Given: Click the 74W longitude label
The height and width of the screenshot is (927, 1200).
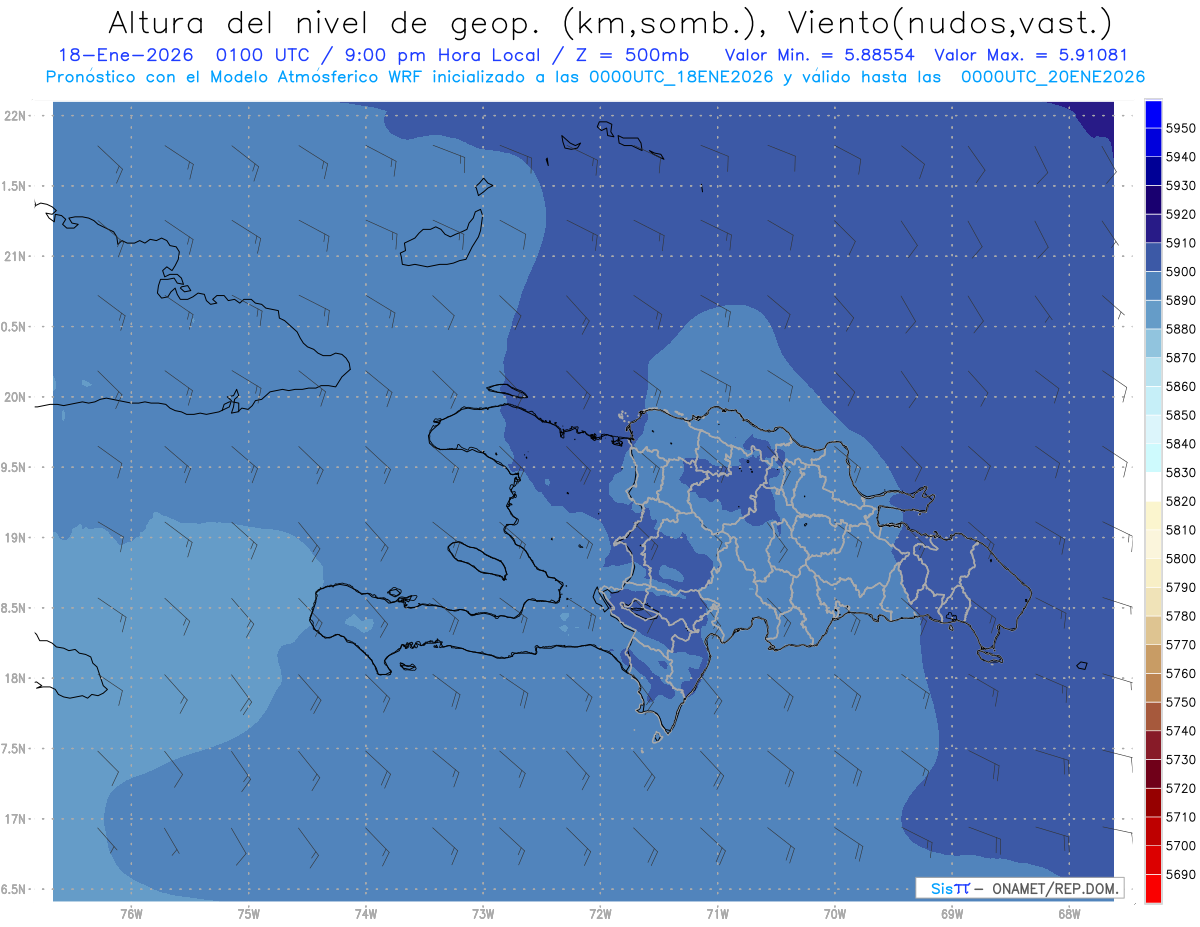Looking at the screenshot, I should coord(365,914).
